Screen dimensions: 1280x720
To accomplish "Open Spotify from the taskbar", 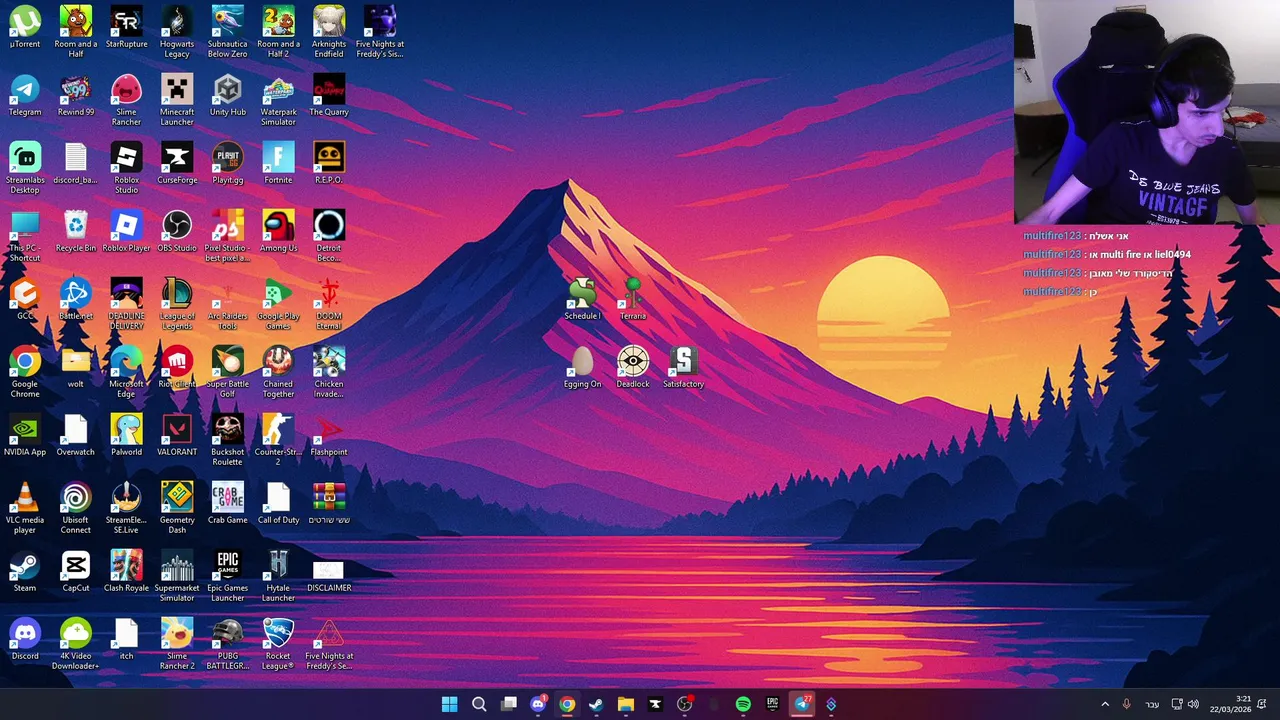I will coord(743,704).
